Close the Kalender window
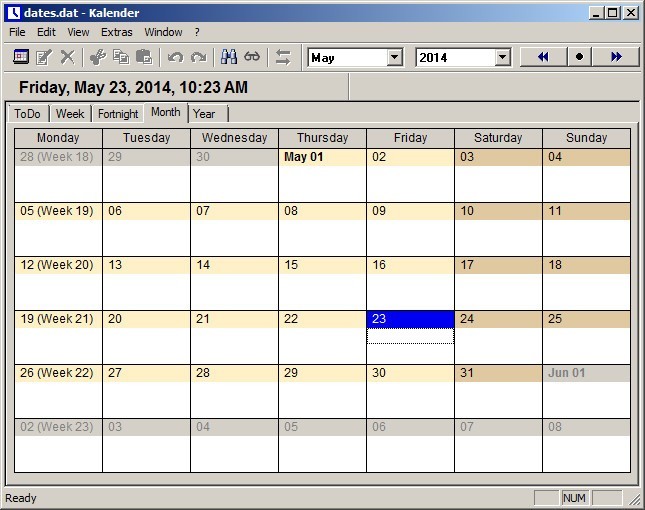Image resolution: width=645 pixels, height=510 pixels. [x=631, y=13]
